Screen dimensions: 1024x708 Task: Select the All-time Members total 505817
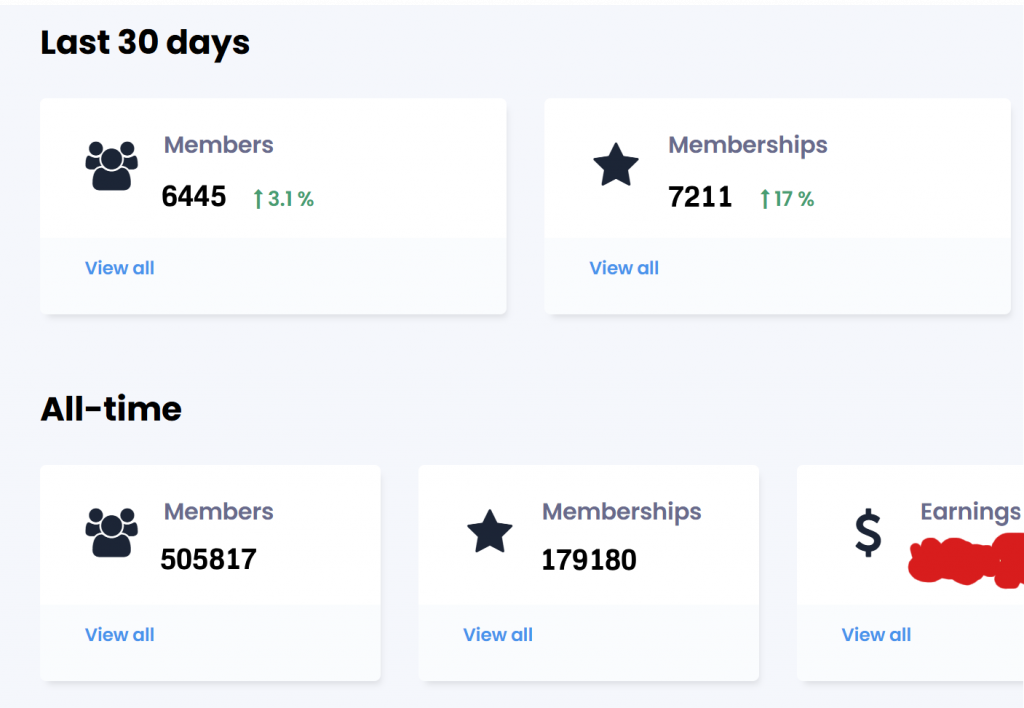coord(209,560)
